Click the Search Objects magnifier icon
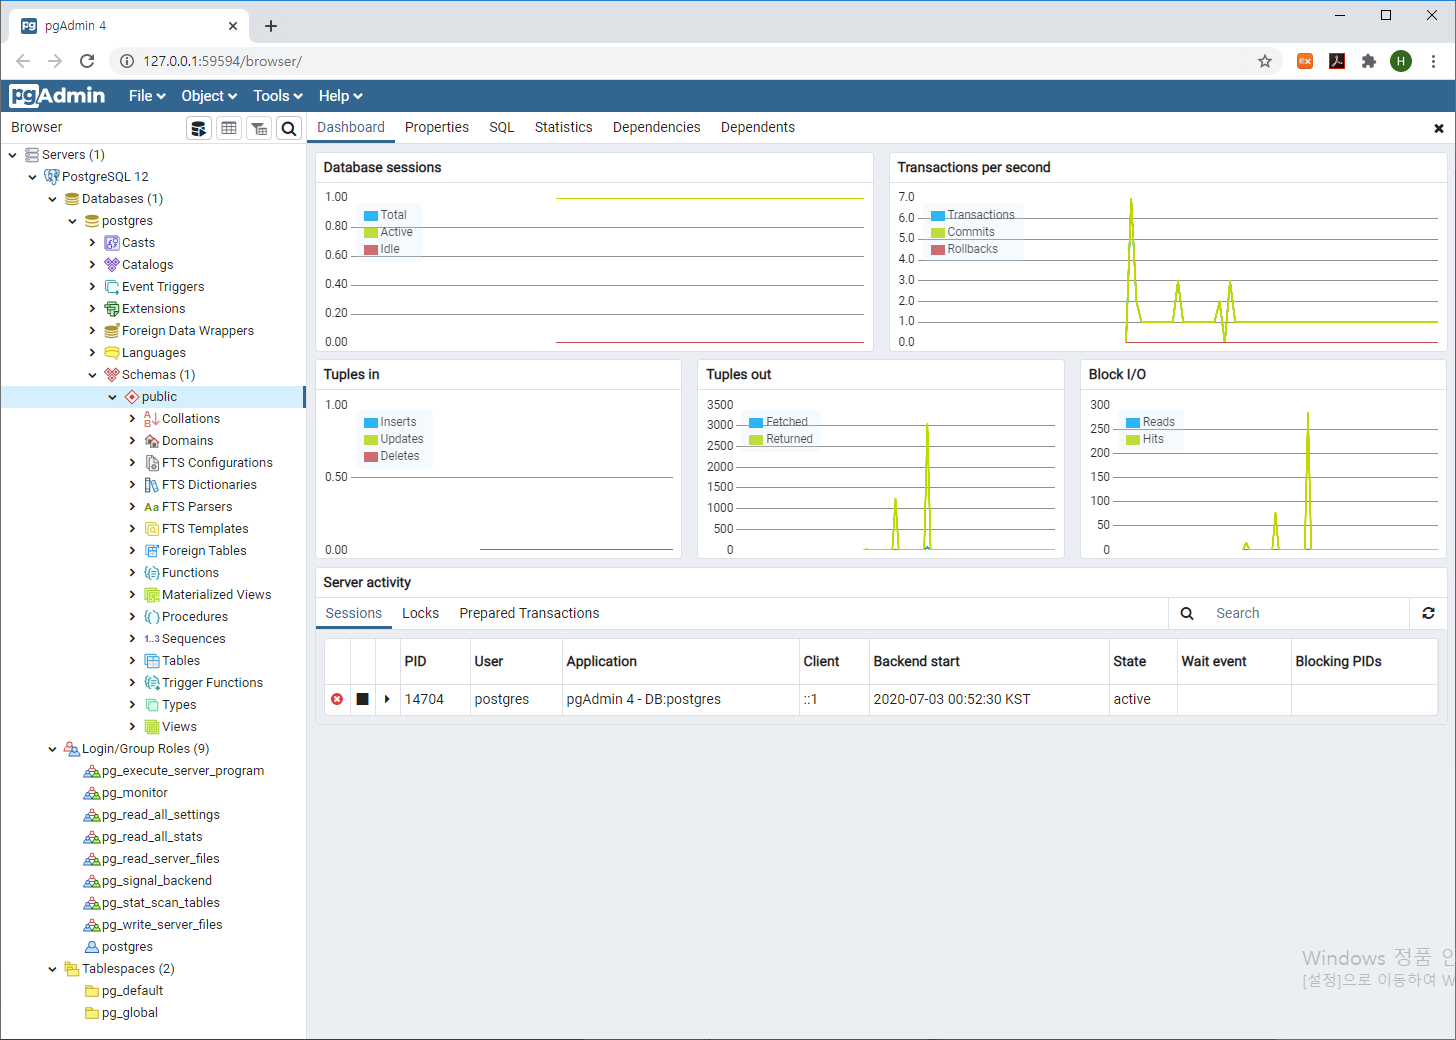Viewport: 1456px width, 1040px height. click(289, 128)
